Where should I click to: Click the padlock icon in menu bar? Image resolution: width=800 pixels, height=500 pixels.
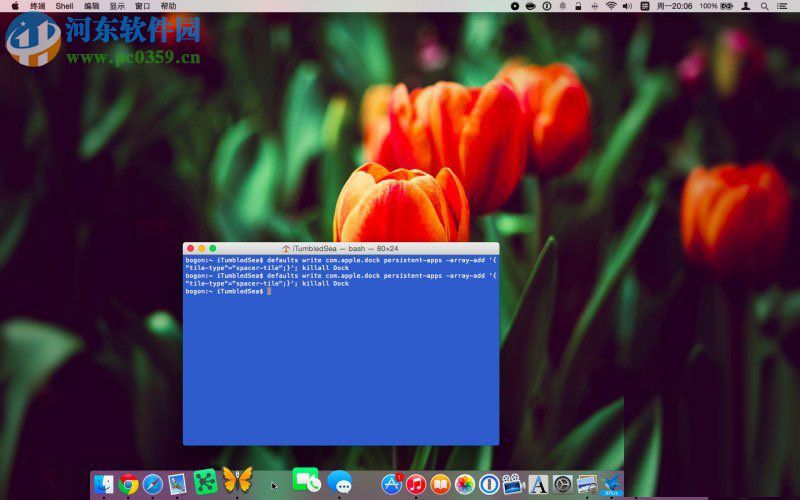coord(578,6)
